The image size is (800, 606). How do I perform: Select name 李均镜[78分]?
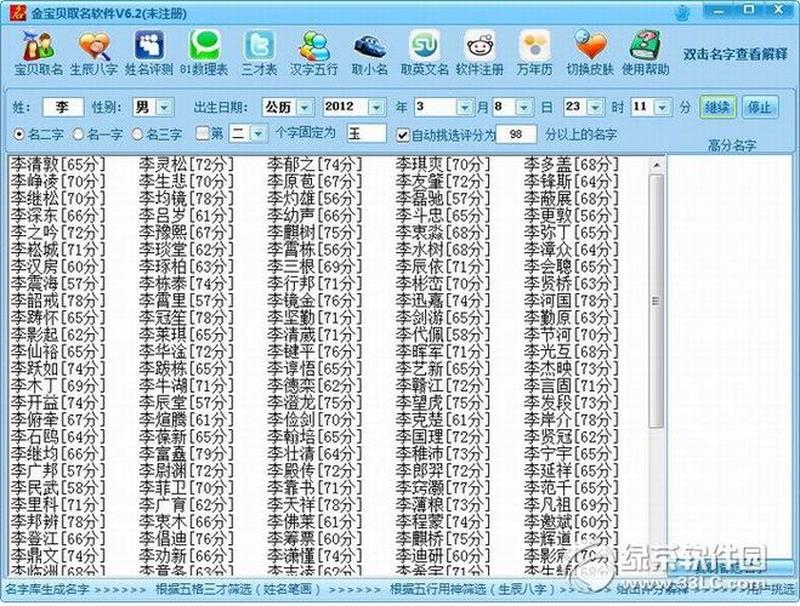186,198
